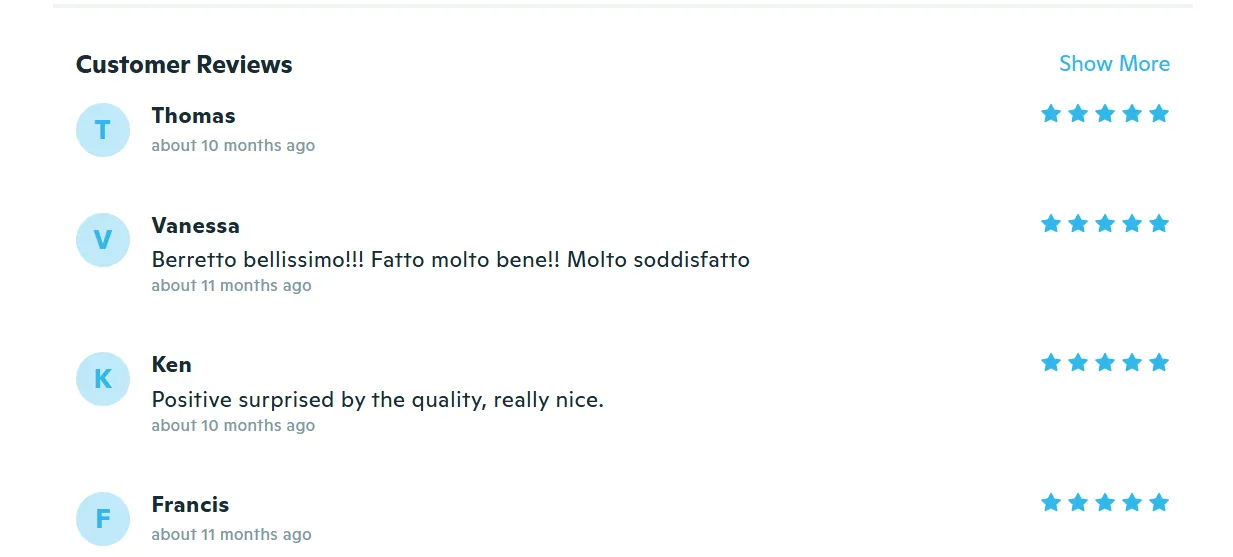1233x557 pixels.
Task: Click the Customer Reviews heading
Action: click(x=184, y=65)
